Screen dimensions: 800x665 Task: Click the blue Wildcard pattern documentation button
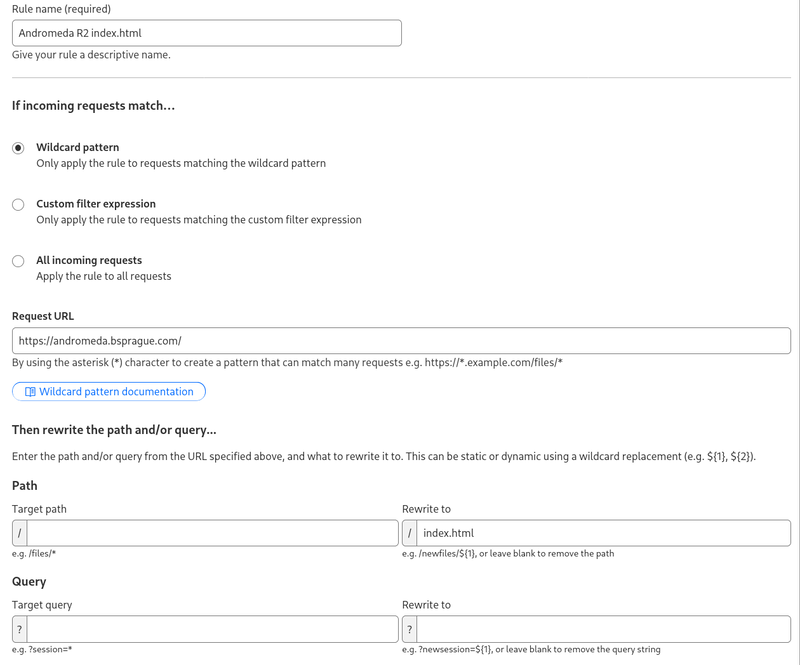(108, 391)
